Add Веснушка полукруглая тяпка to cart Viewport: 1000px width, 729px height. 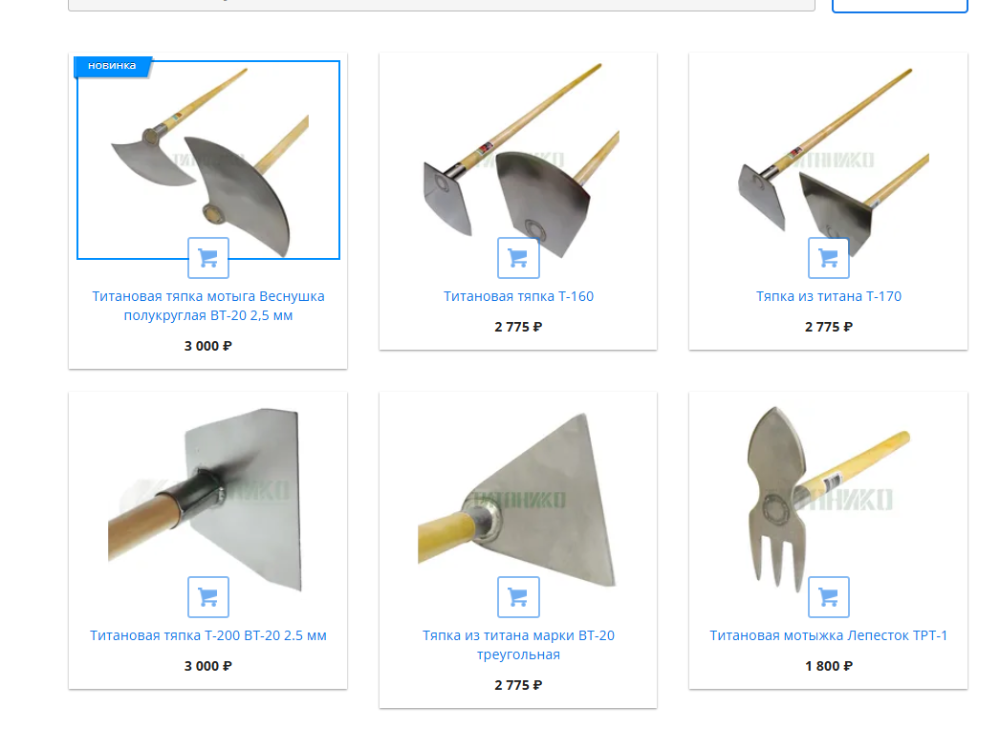click(x=208, y=258)
